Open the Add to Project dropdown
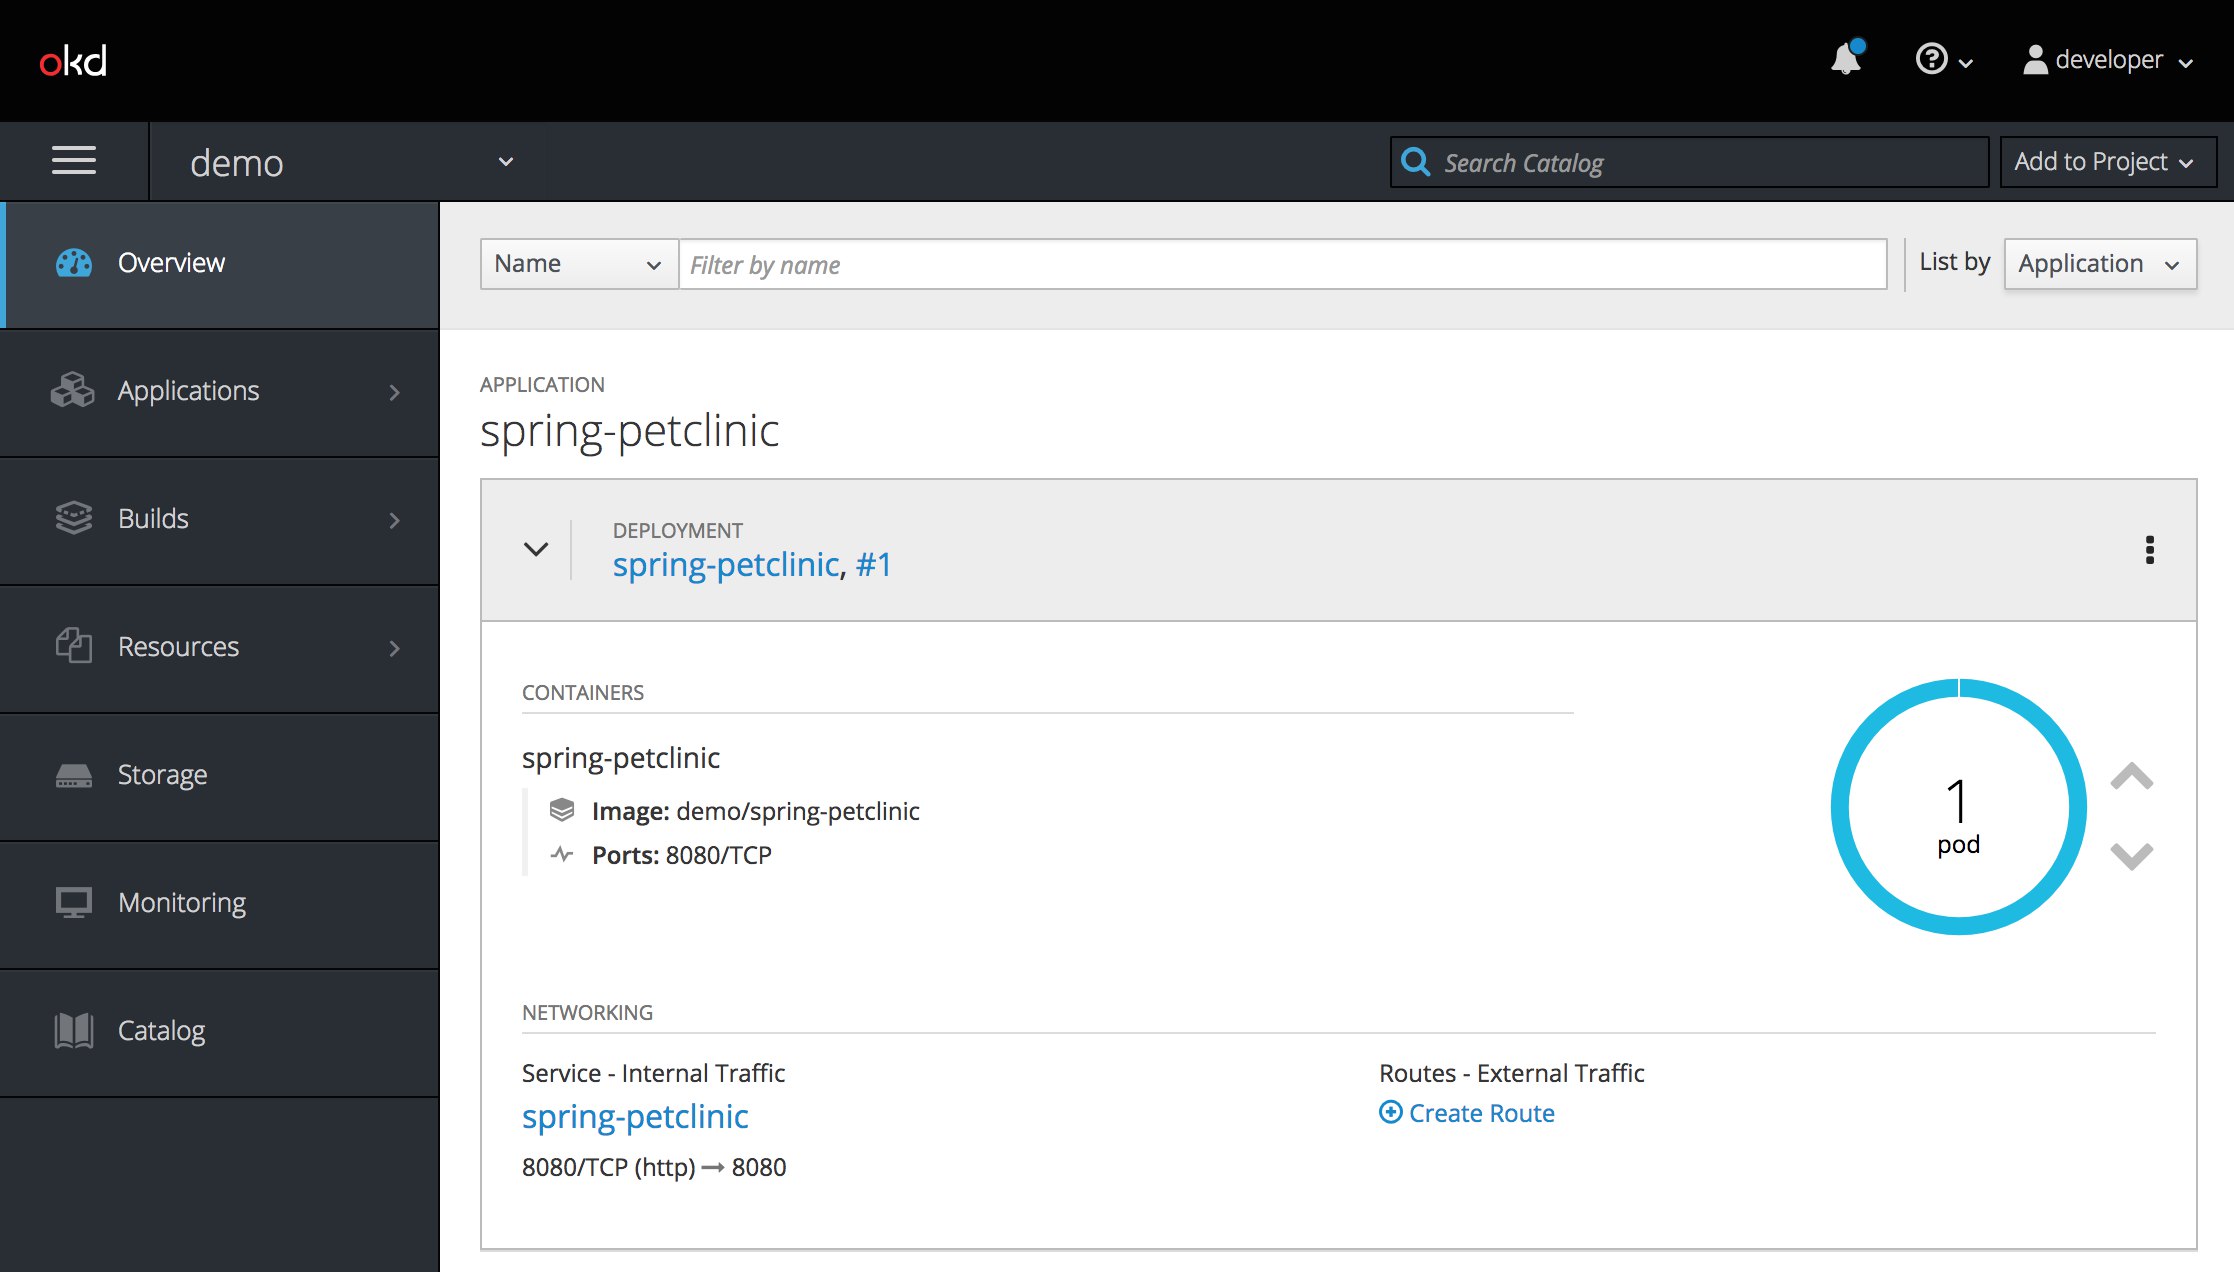 [x=2108, y=162]
